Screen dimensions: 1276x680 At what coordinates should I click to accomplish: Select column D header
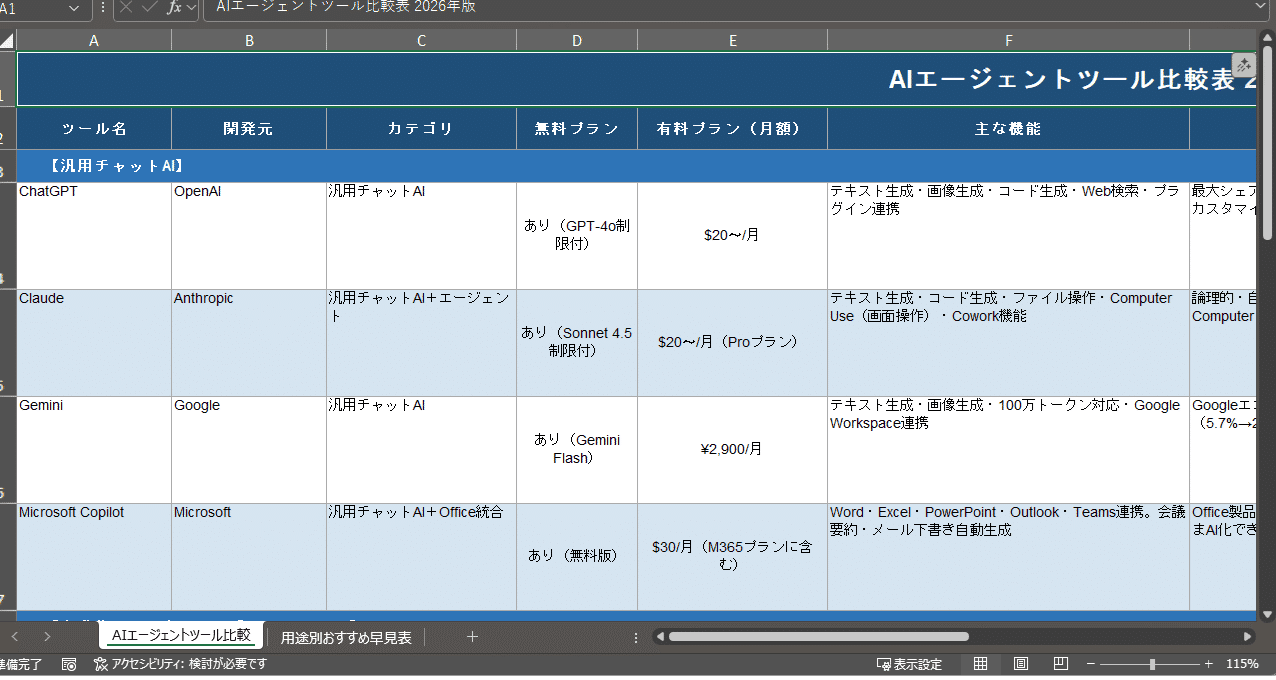(x=577, y=41)
